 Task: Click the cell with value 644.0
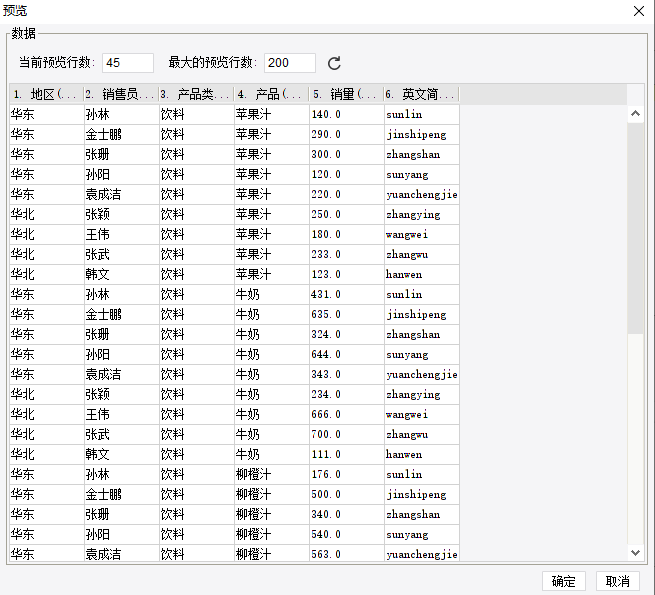point(347,354)
